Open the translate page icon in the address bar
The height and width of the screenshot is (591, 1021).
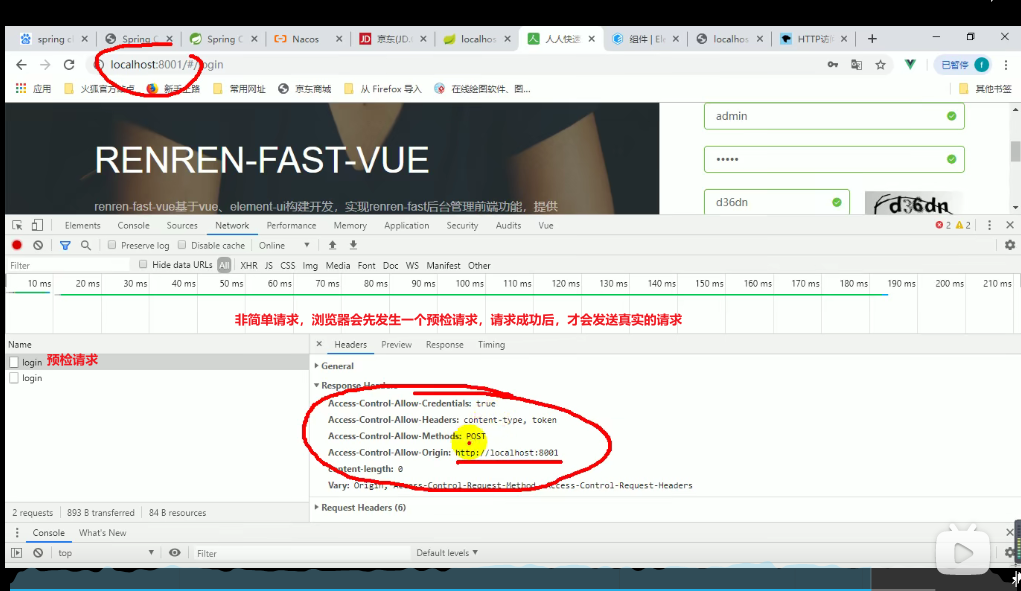click(x=856, y=64)
